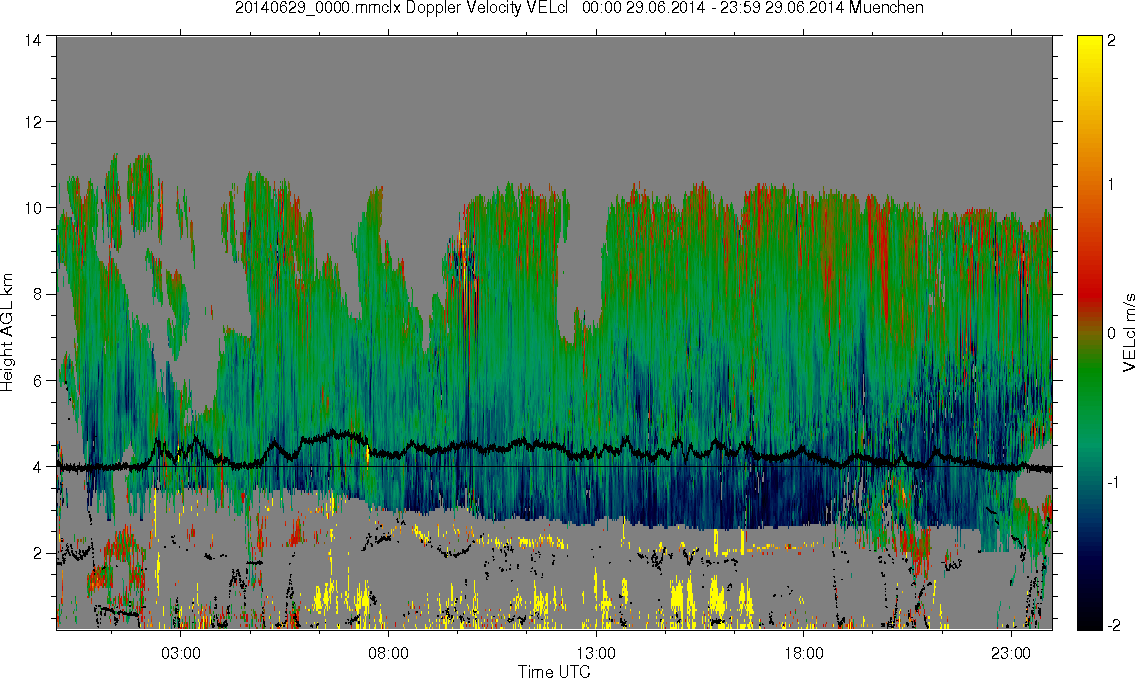This screenshot has width=1135, height=678.
Task: Click height label '14' on the y-axis
Action: (33, 41)
